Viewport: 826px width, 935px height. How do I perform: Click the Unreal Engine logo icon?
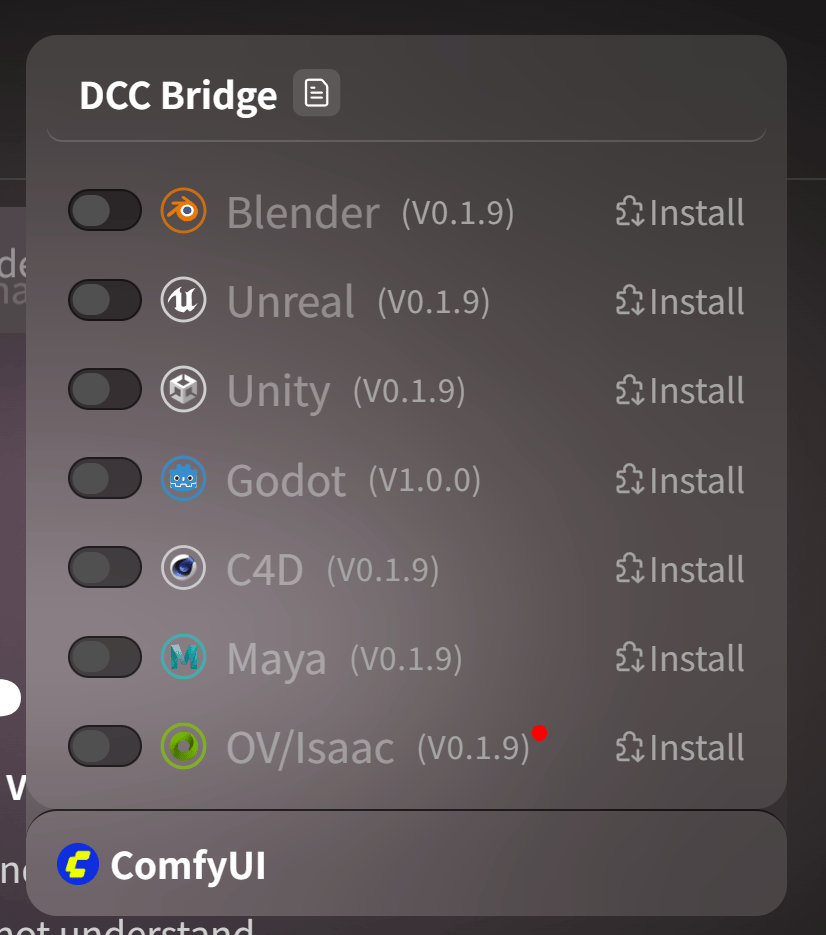(x=184, y=300)
